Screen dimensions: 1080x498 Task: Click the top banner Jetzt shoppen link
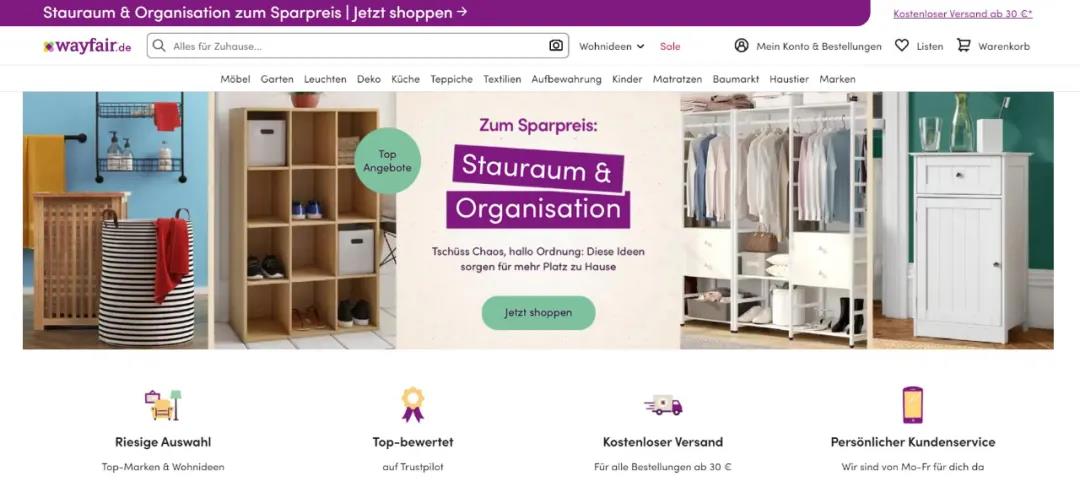click(x=410, y=12)
